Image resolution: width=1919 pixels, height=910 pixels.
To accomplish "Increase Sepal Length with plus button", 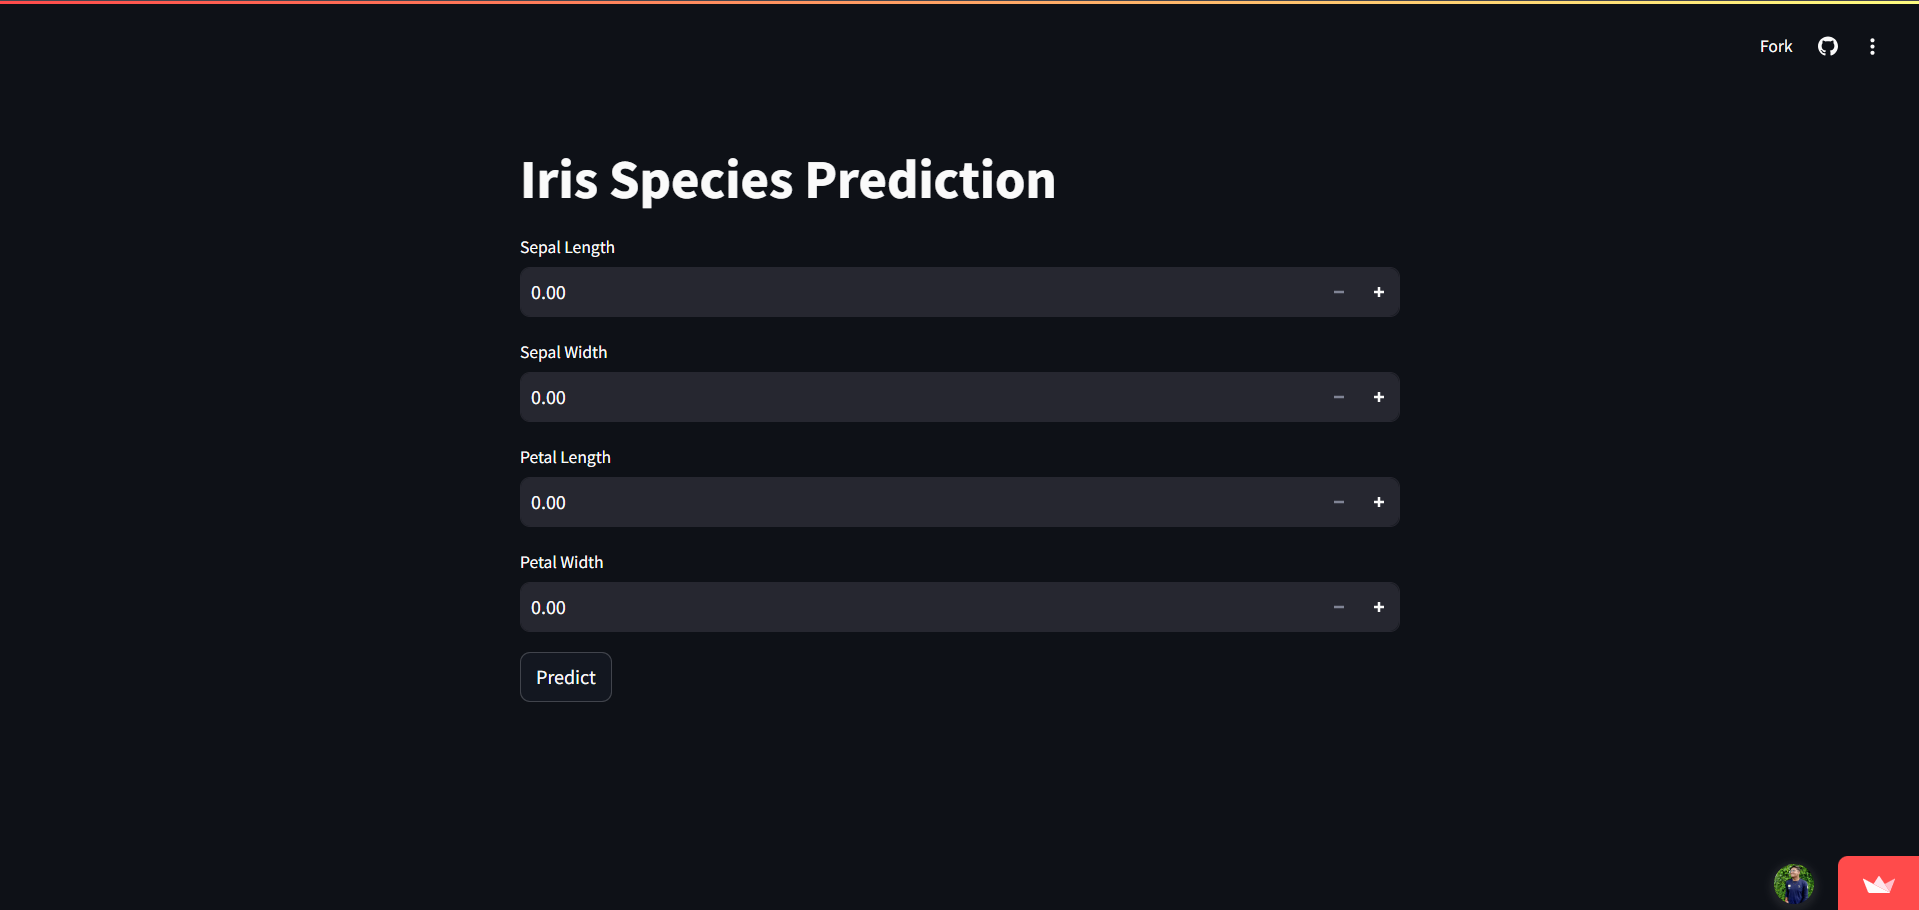I will click(1379, 292).
